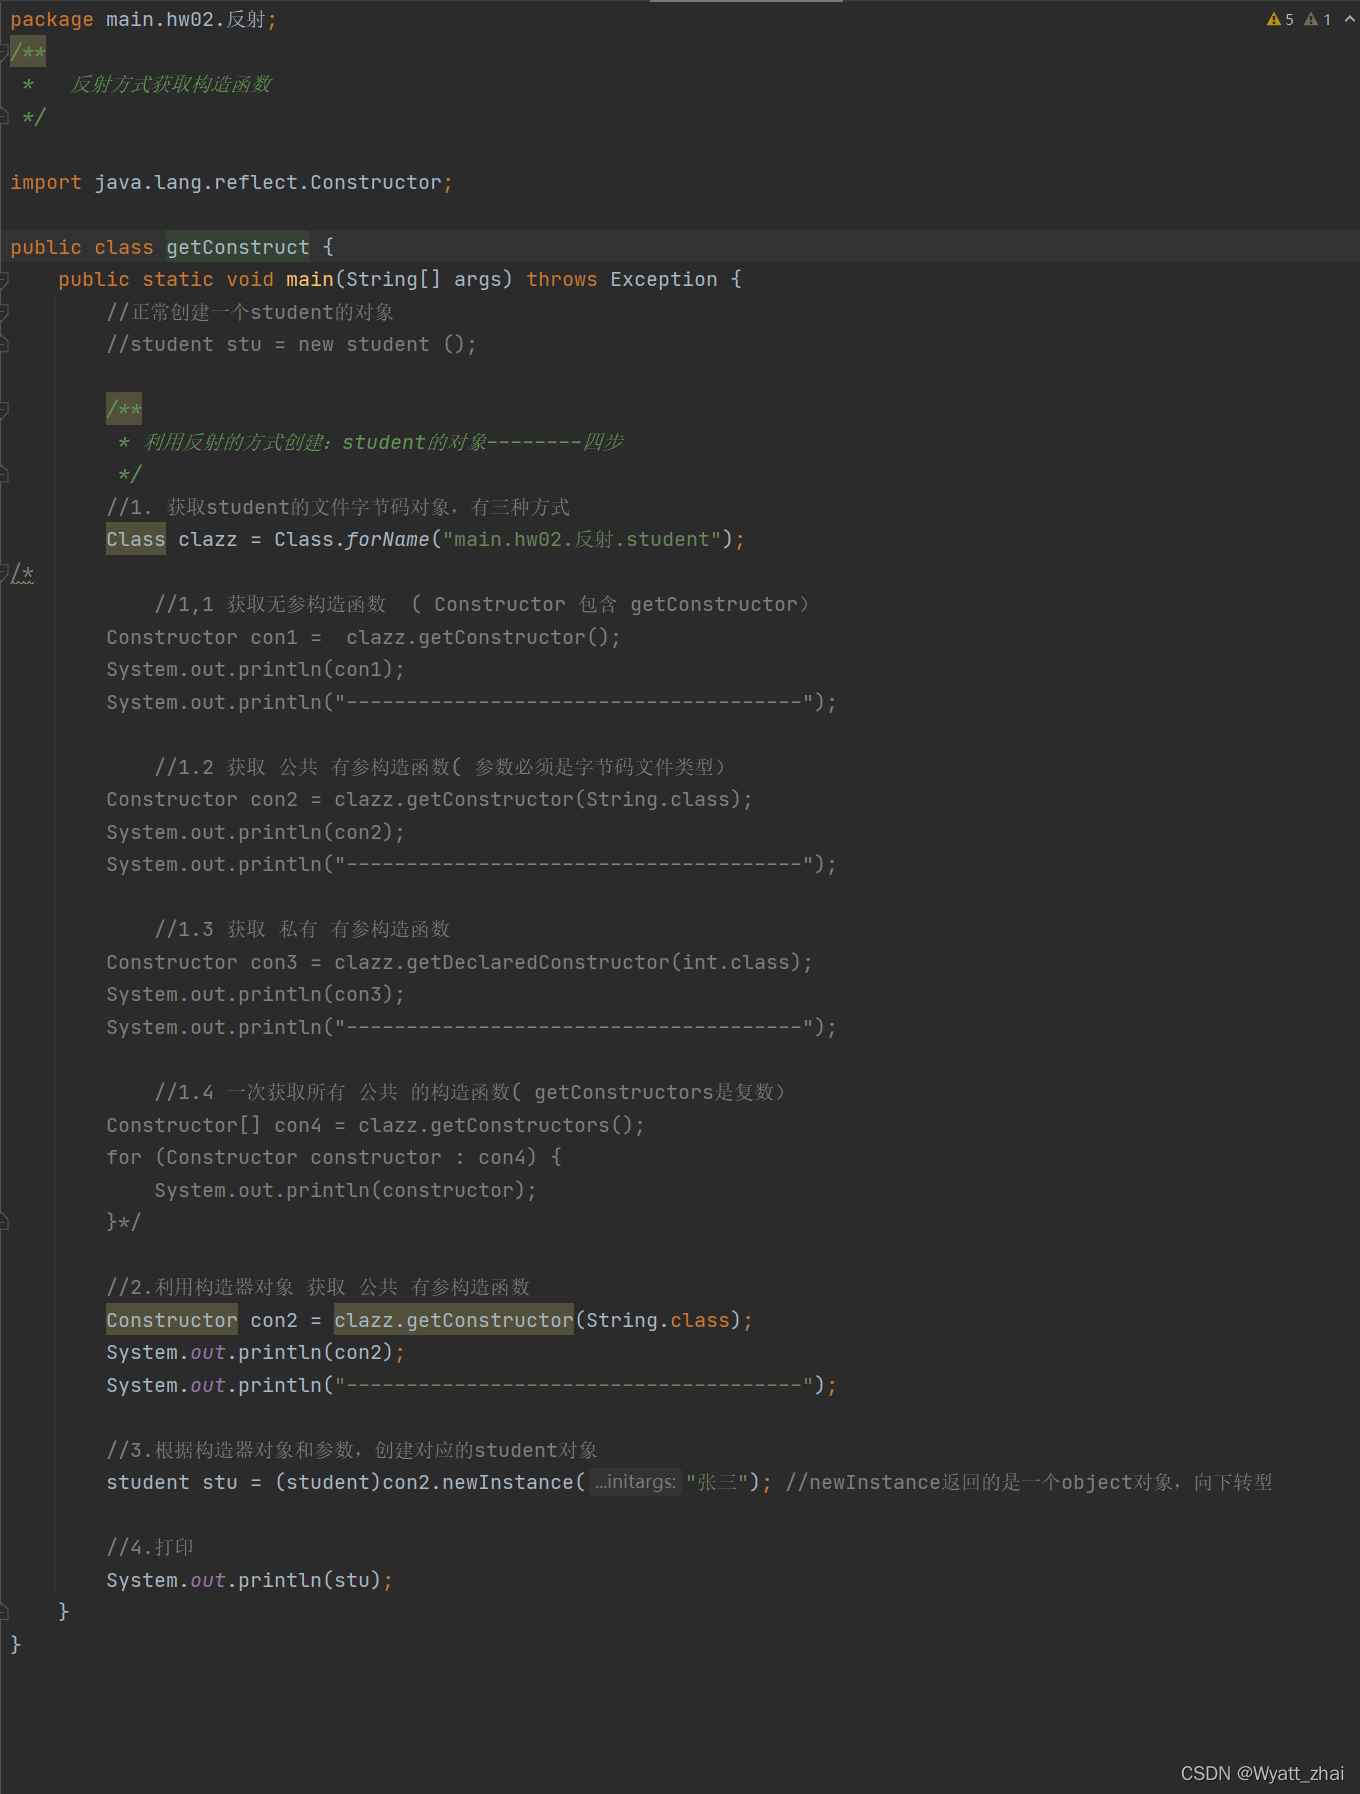Collapse the block comment fold marker beside '/*'
This screenshot has width=1360, height=1794.
point(4,573)
